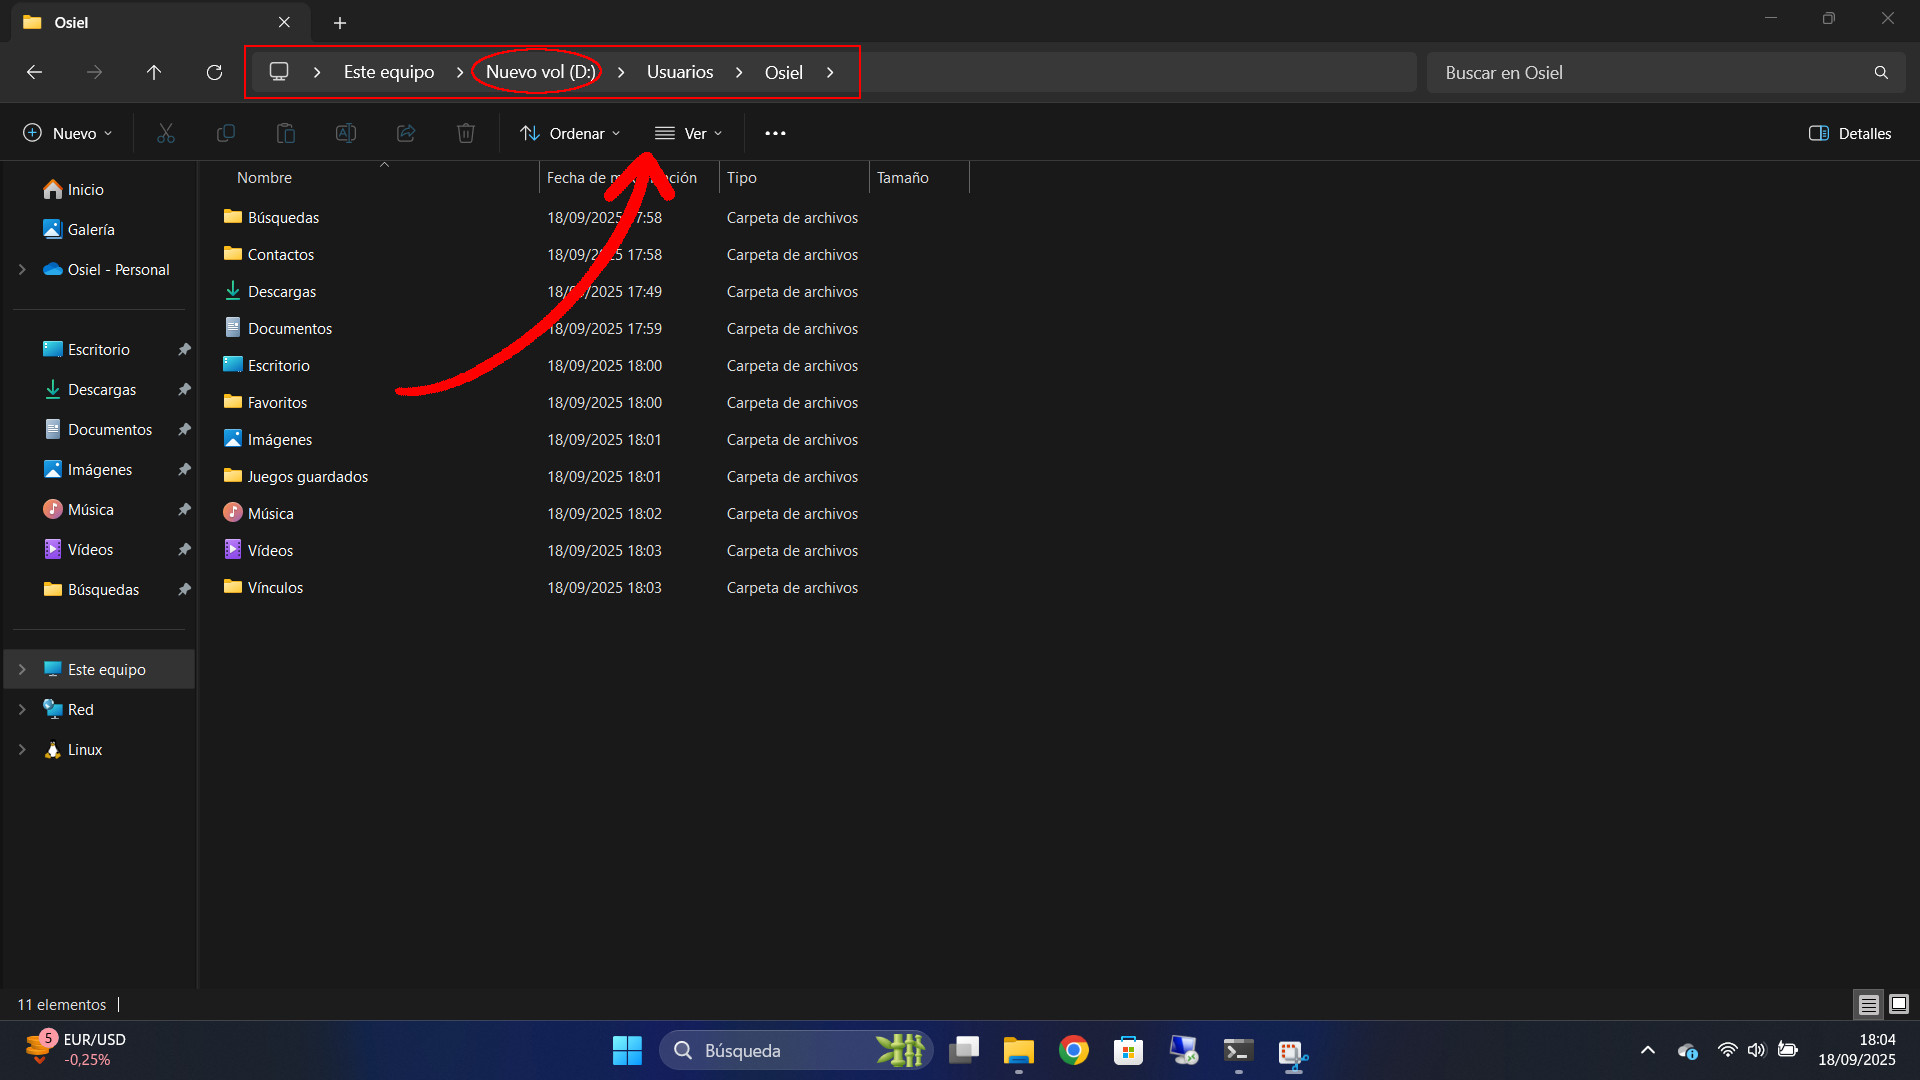Image resolution: width=1920 pixels, height=1080 pixels.
Task: Sort by the Tipo column header
Action: click(742, 177)
